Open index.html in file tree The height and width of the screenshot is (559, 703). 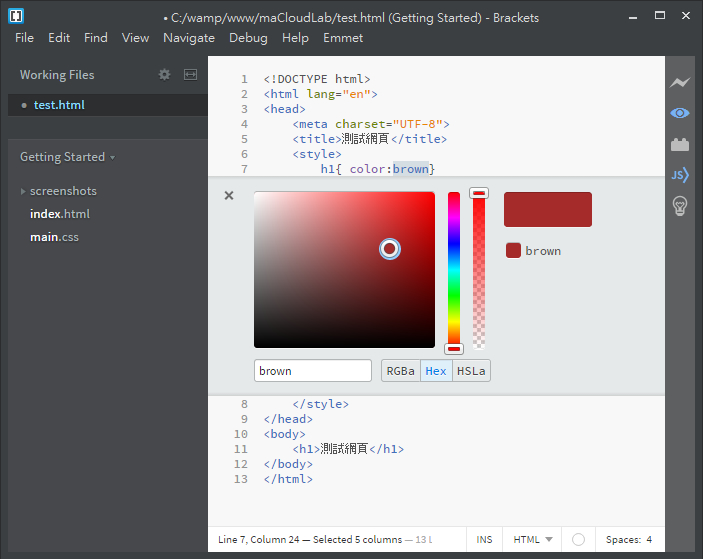pyautogui.click(x=60, y=214)
